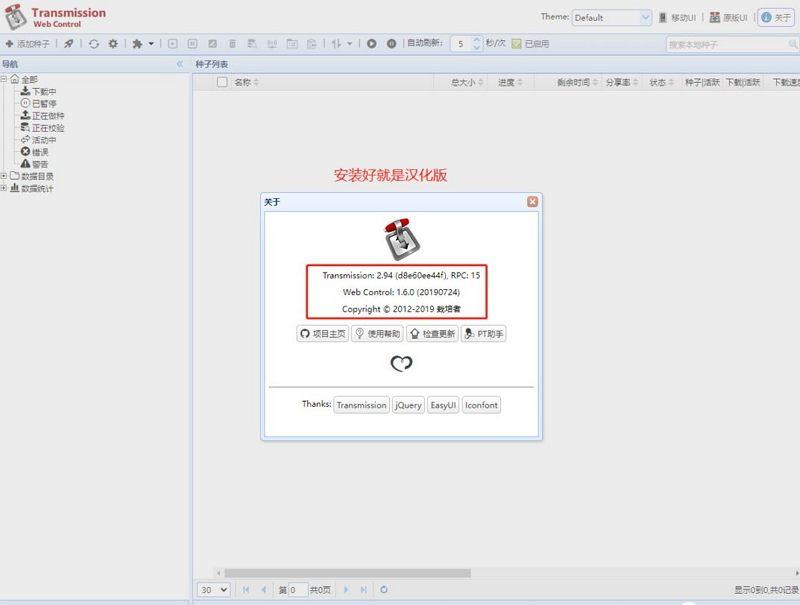This screenshot has width=800, height=605.
Task: Click the round pause-all icon
Action: pos(391,44)
